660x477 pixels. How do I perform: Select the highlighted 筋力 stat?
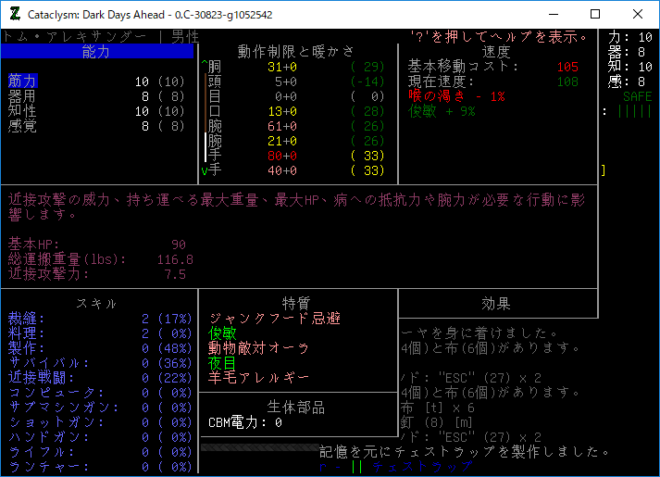(x=22, y=81)
